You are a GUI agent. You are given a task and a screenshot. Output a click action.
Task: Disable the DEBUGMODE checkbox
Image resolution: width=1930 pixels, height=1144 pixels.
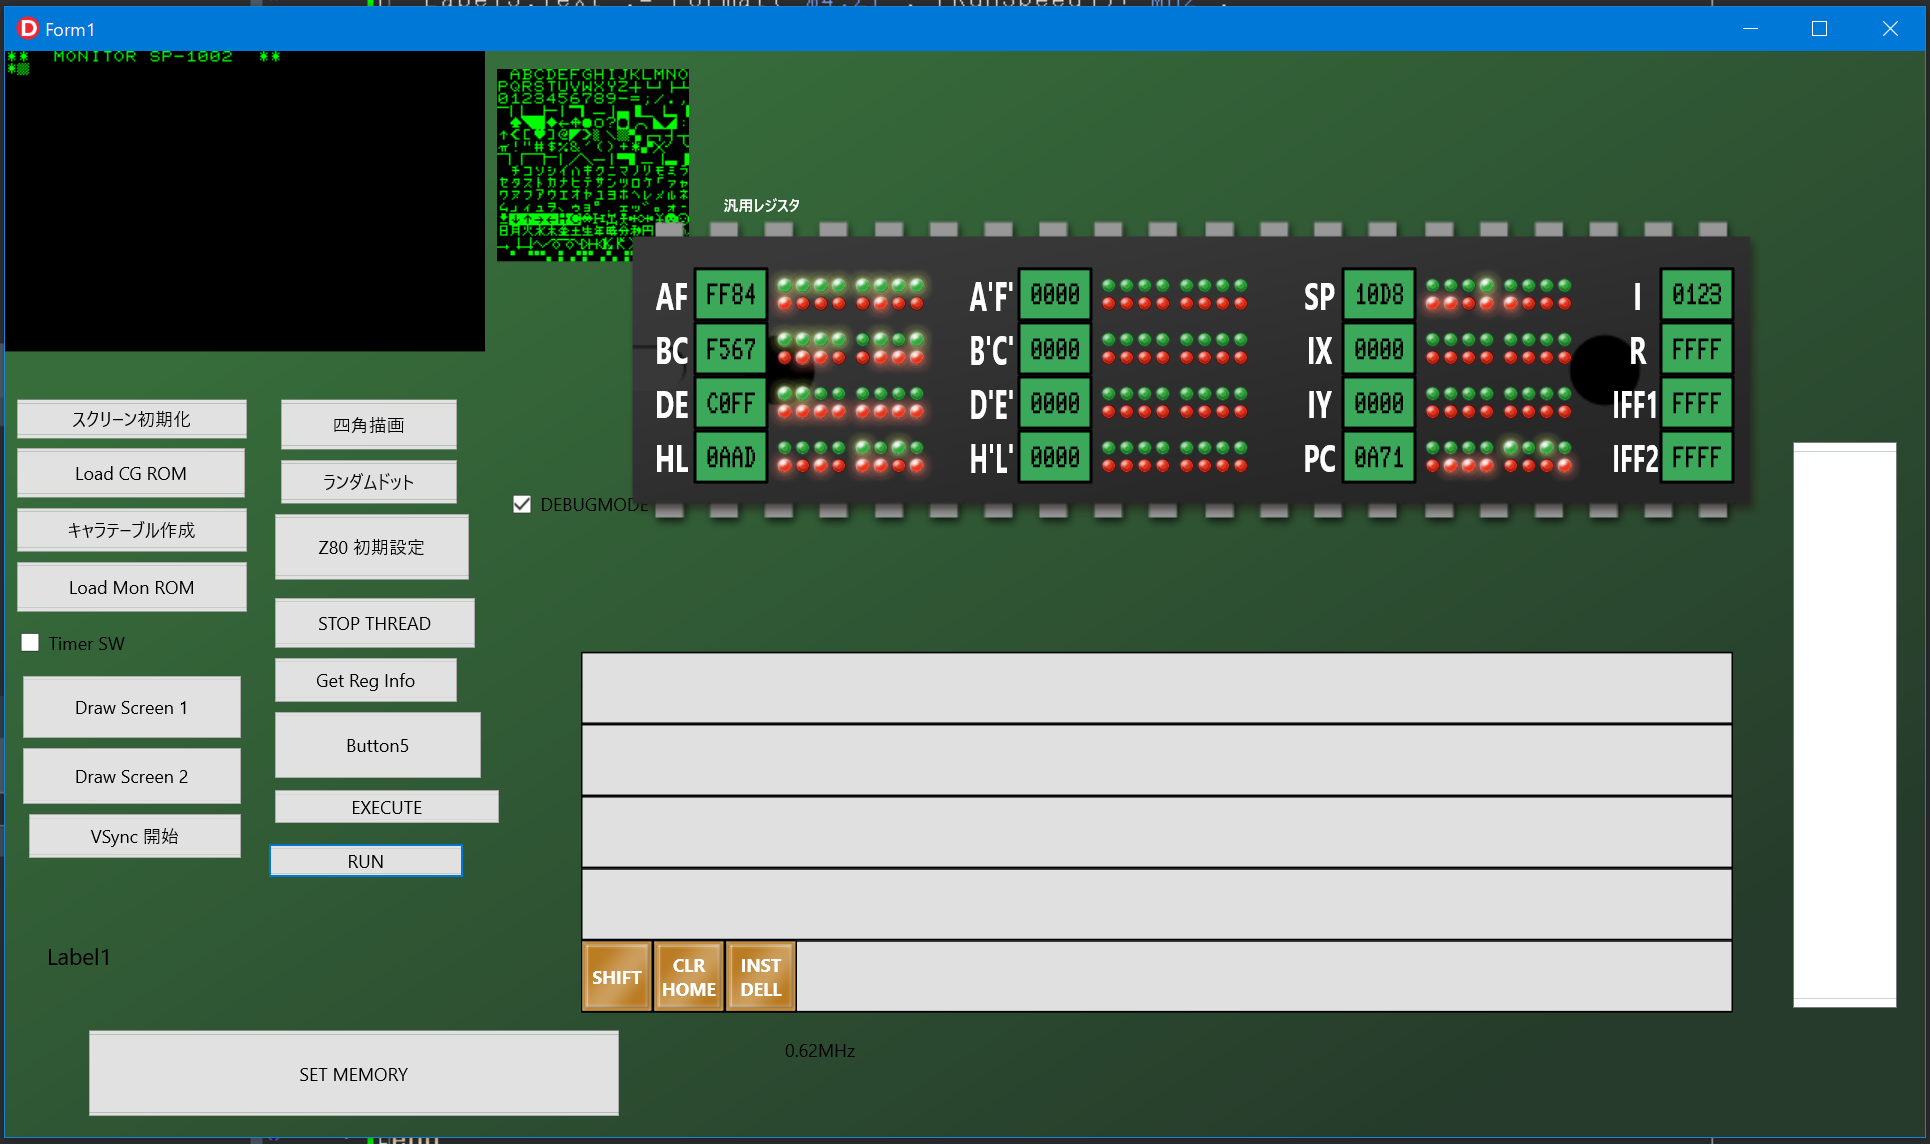pyautogui.click(x=521, y=504)
